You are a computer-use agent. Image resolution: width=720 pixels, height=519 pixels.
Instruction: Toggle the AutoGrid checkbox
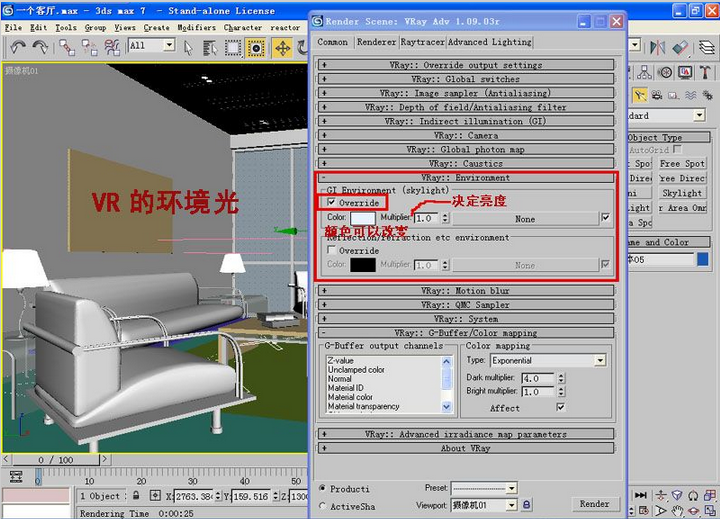[677, 149]
